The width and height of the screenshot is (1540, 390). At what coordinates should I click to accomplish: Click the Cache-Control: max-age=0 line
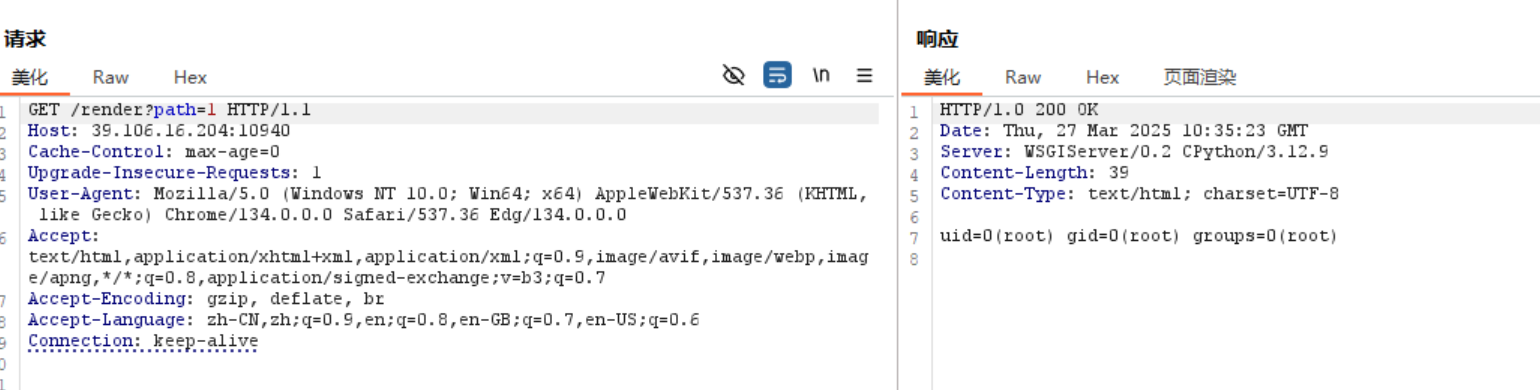pos(154,152)
